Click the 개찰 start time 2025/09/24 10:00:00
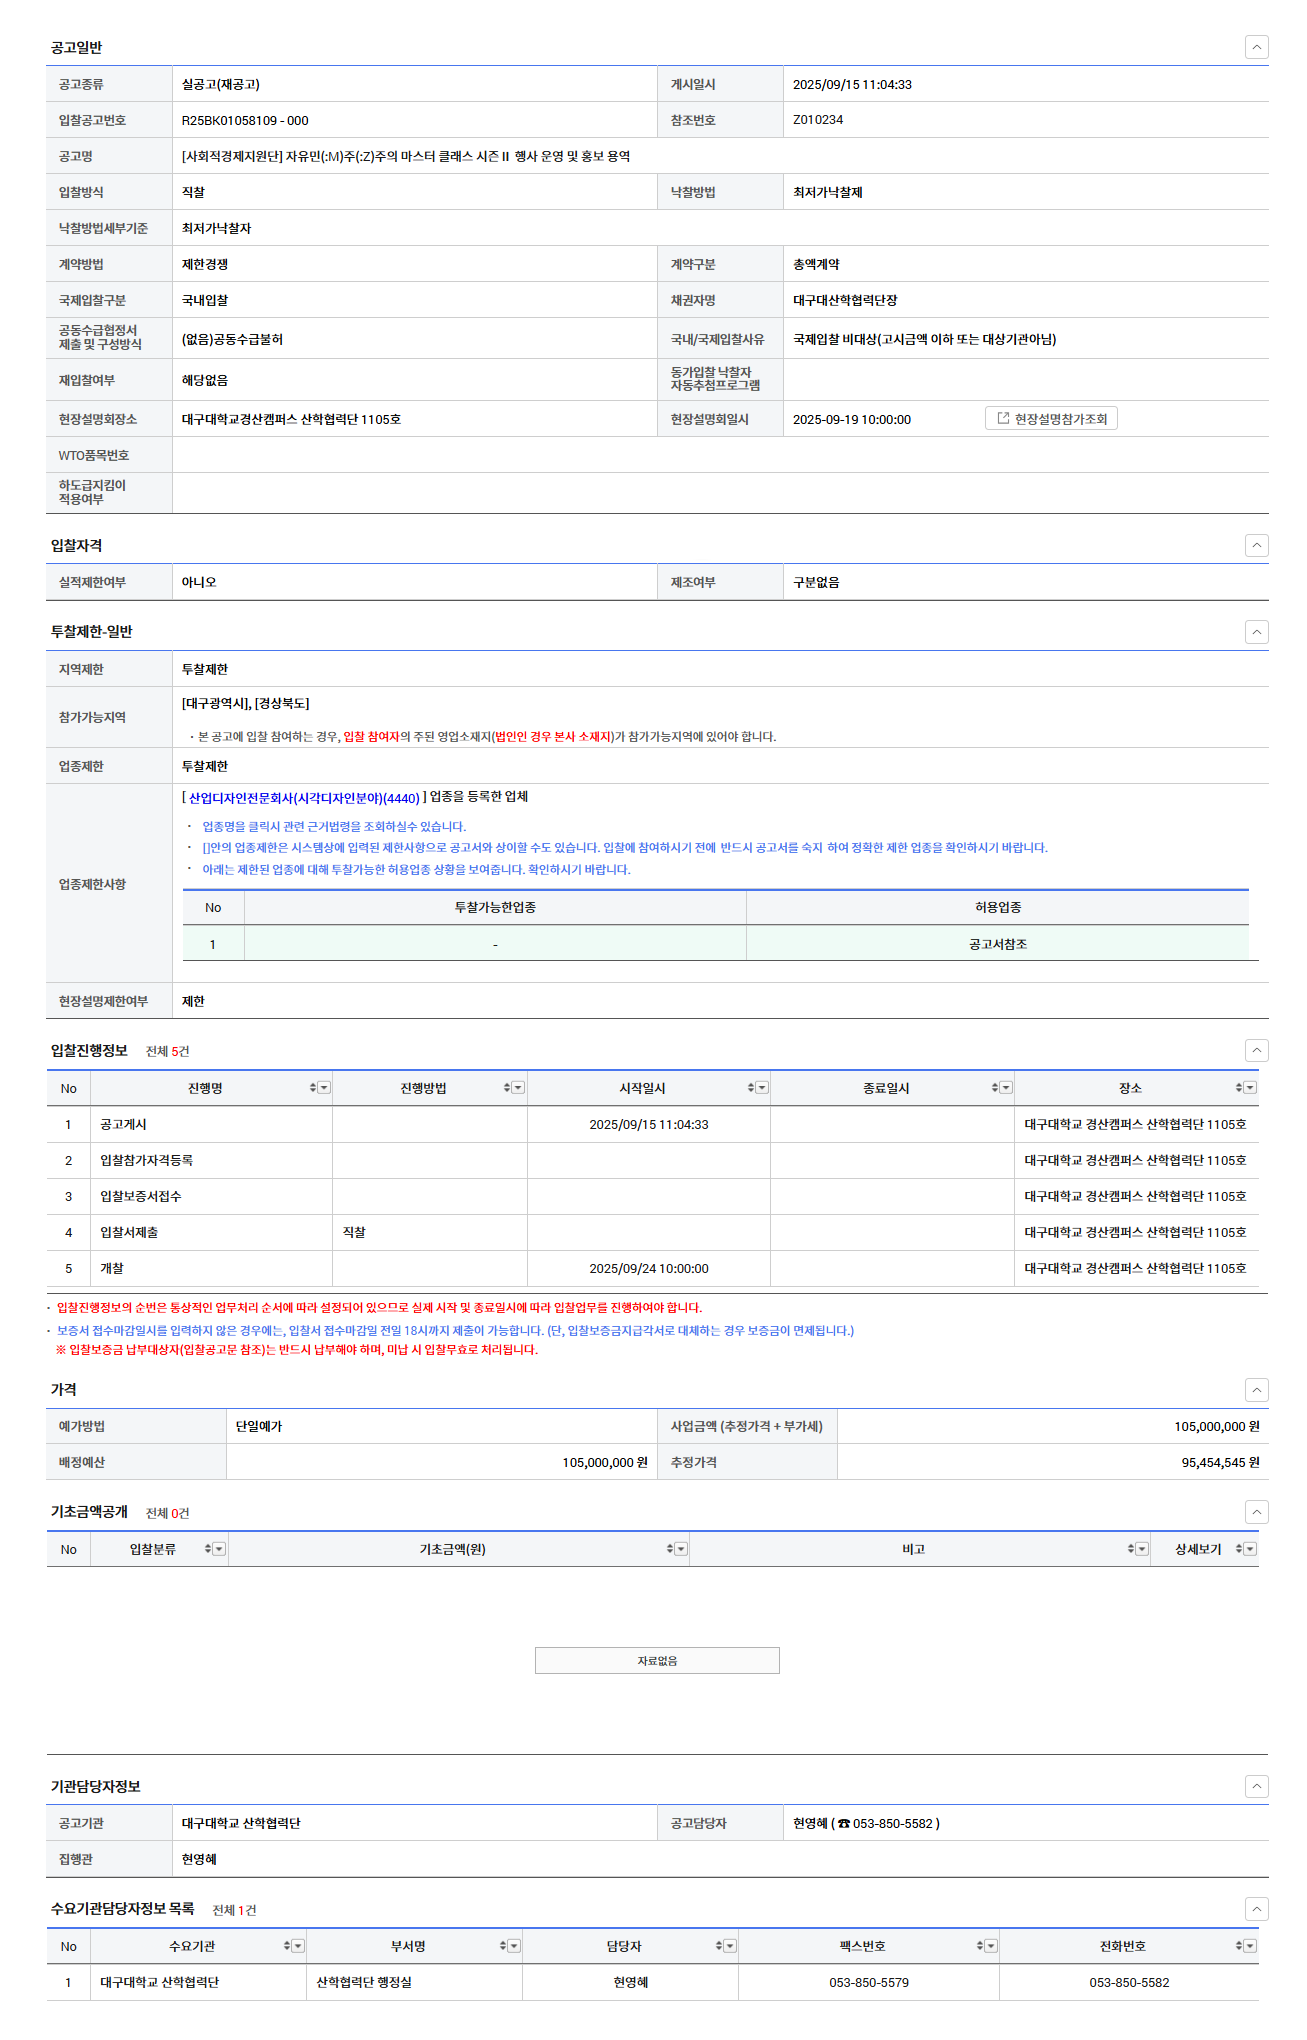Screen dimensions: 1307x2040 pyautogui.click(x=649, y=1268)
